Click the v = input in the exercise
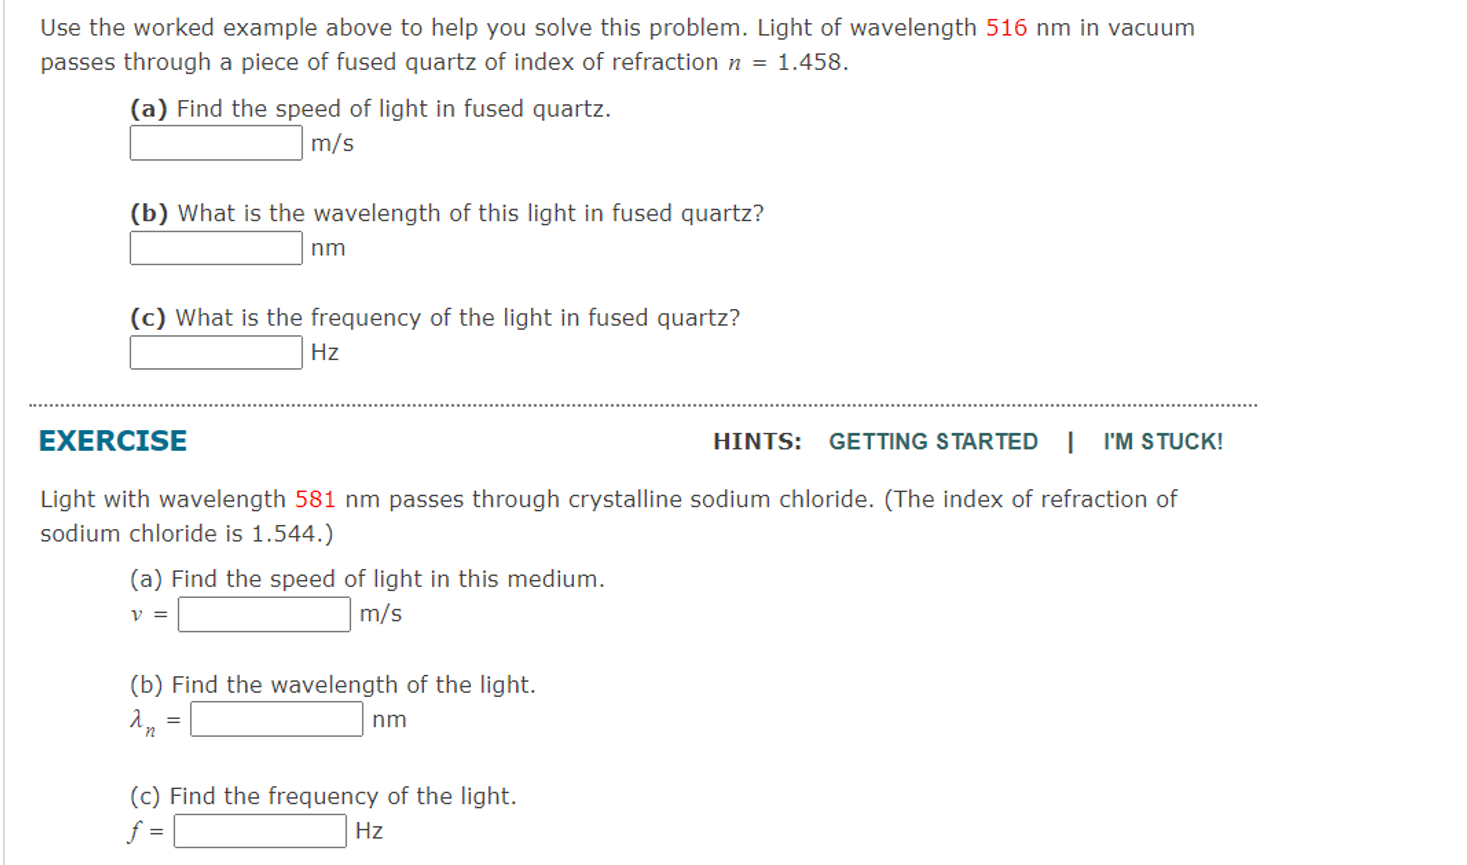The height and width of the screenshot is (865, 1467). pyautogui.click(x=262, y=615)
